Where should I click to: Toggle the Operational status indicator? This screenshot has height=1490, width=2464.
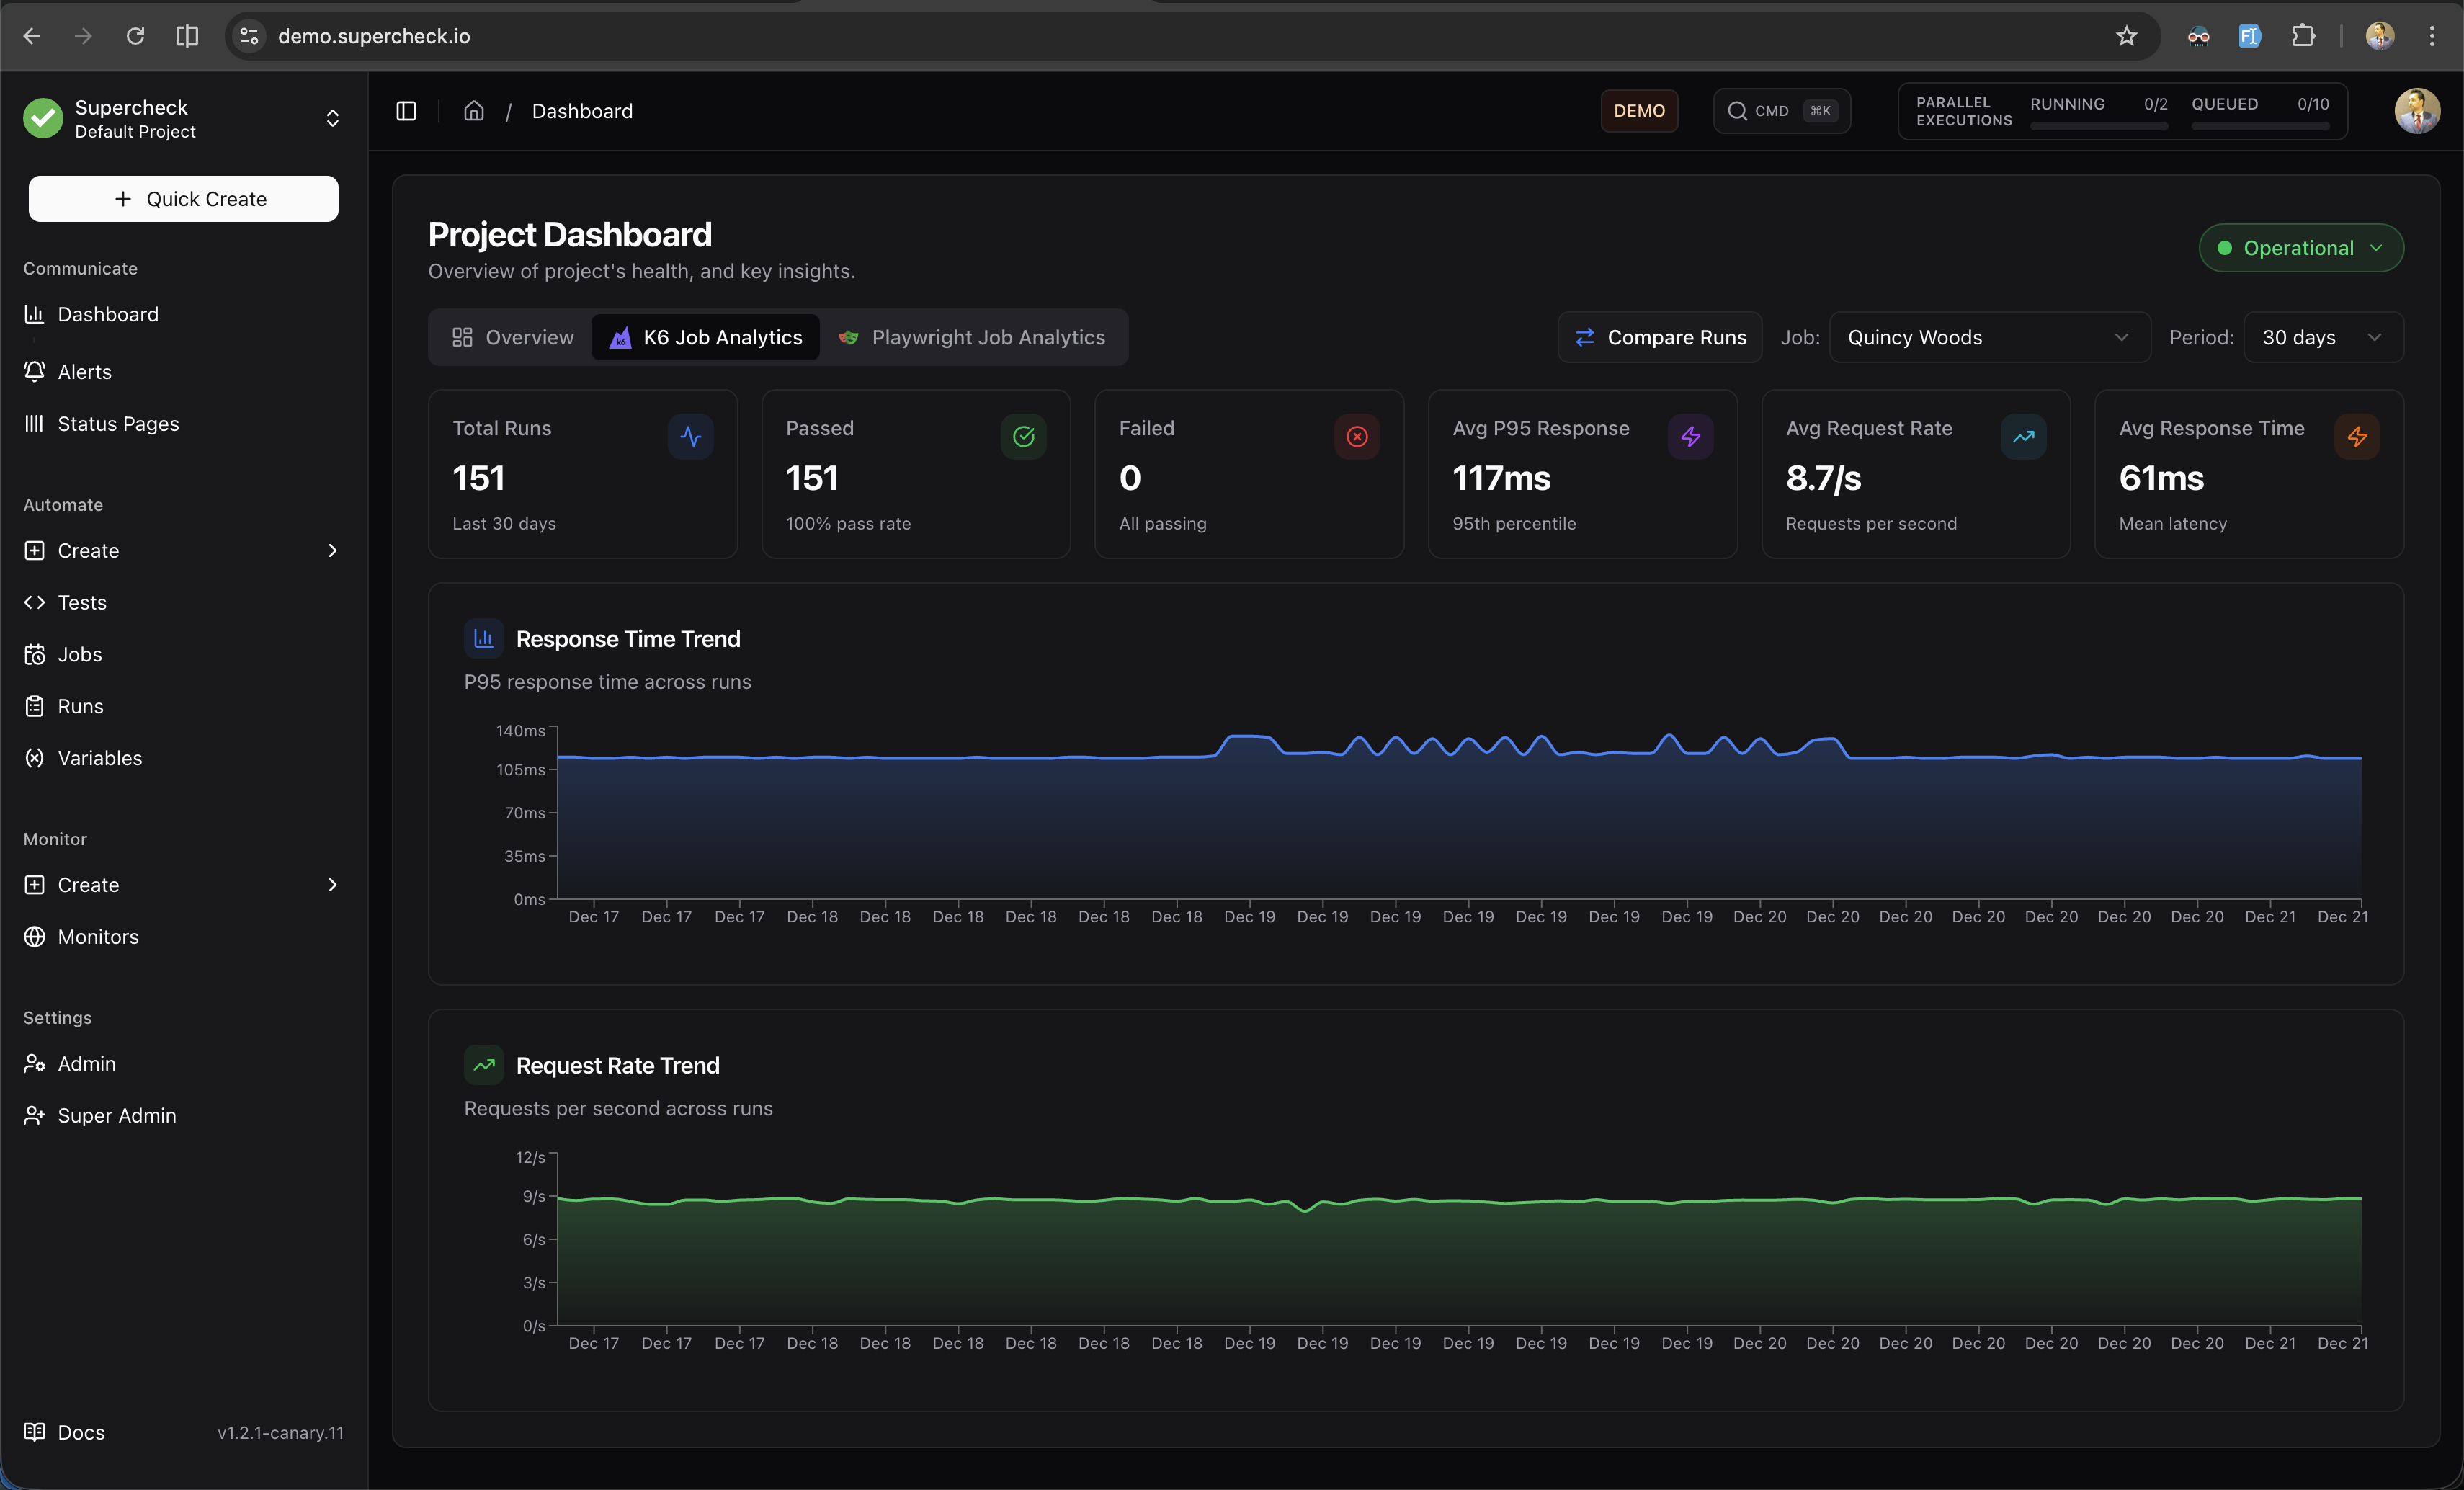coord(2301,247)
